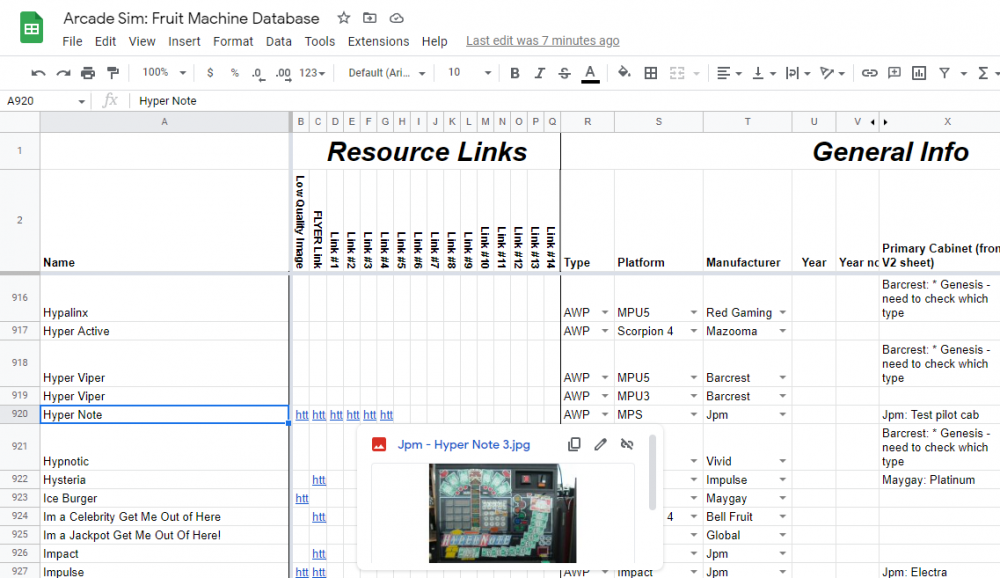Open the cell borders menu

[651, 73]
